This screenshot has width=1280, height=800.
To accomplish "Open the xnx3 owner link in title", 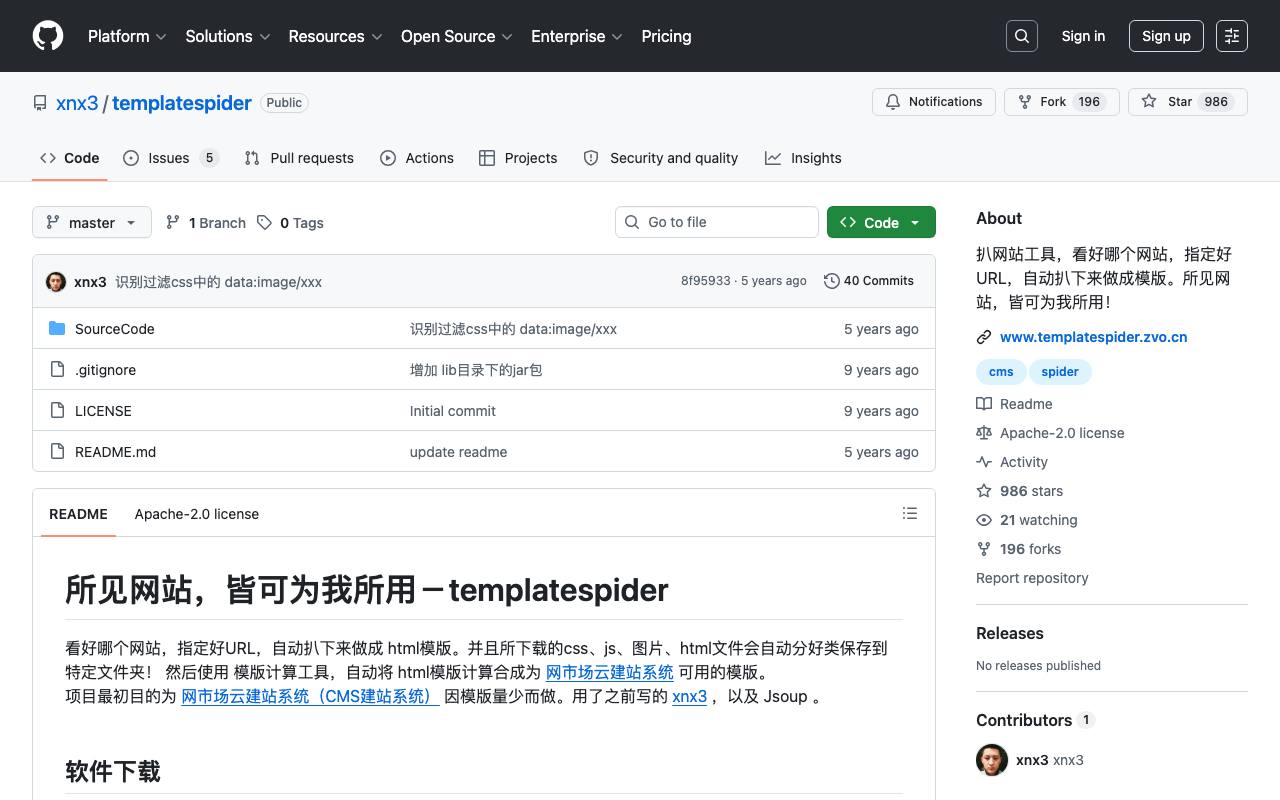I will [x=77, y=103].
